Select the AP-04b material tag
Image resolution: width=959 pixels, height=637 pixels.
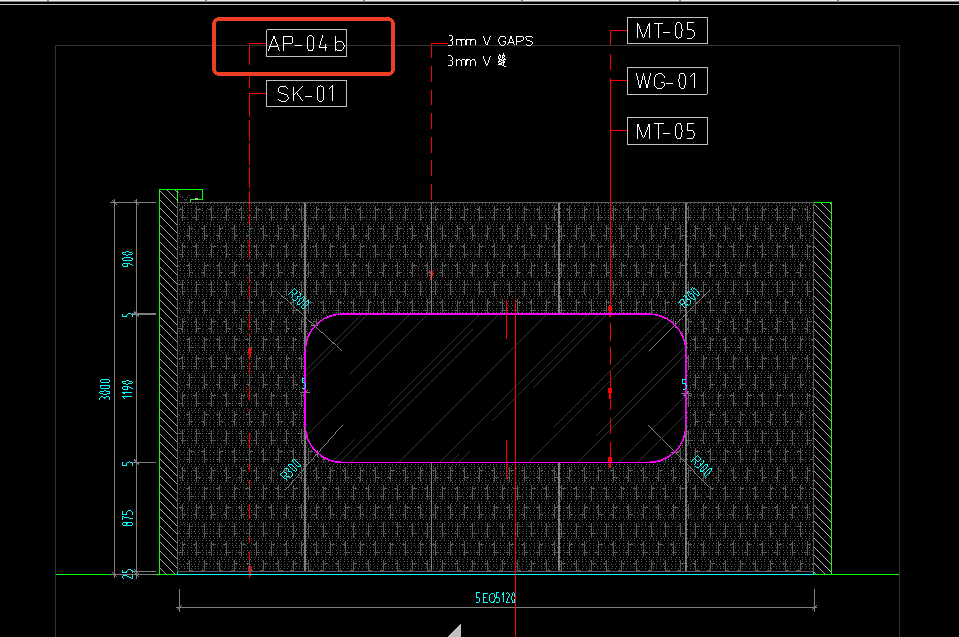click(x=306, y=44)
